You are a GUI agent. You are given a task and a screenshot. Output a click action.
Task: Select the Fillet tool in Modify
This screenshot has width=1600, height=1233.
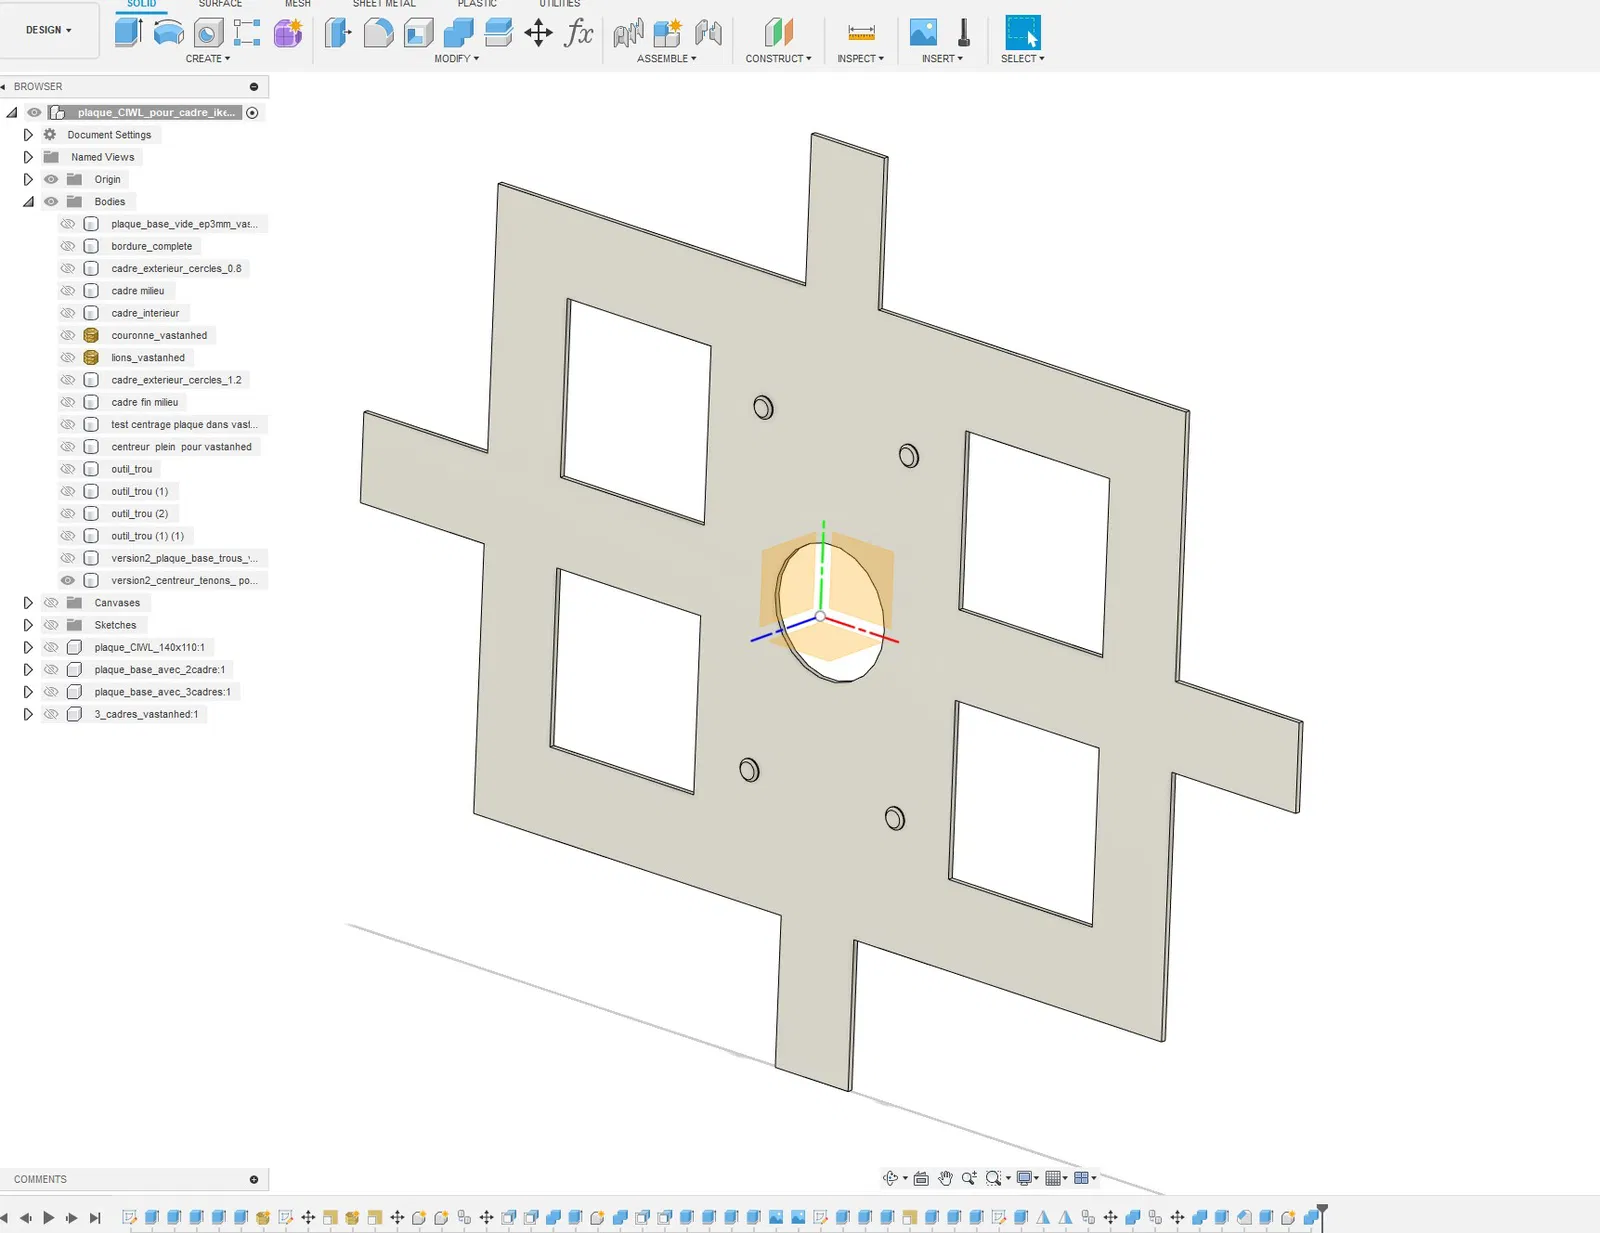tap(378, 33)
